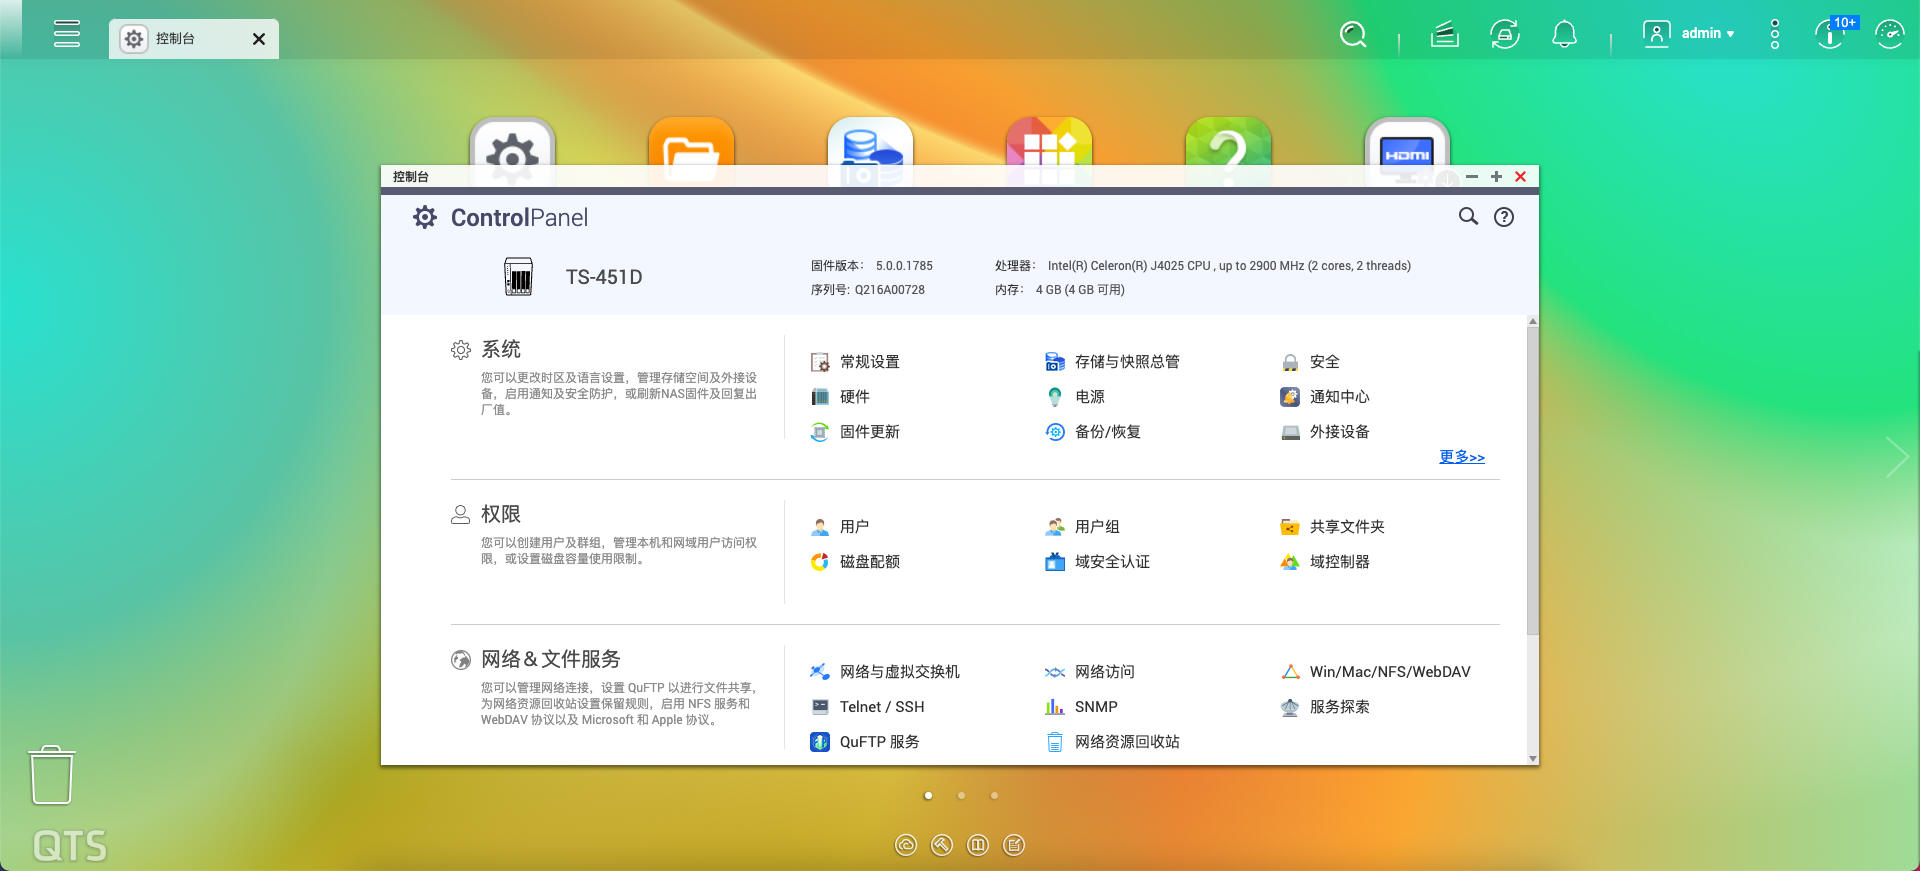Click second bottom dock circular icon
The image size is (1920, 871).
click(942, 845)
